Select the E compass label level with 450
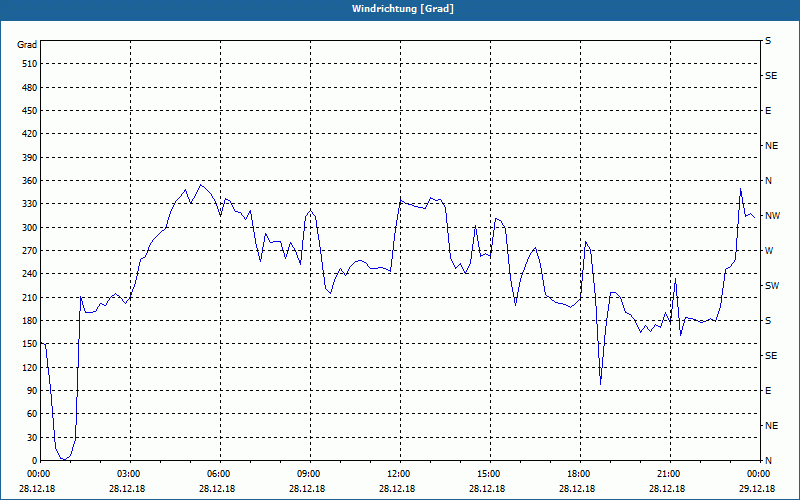 768,111
